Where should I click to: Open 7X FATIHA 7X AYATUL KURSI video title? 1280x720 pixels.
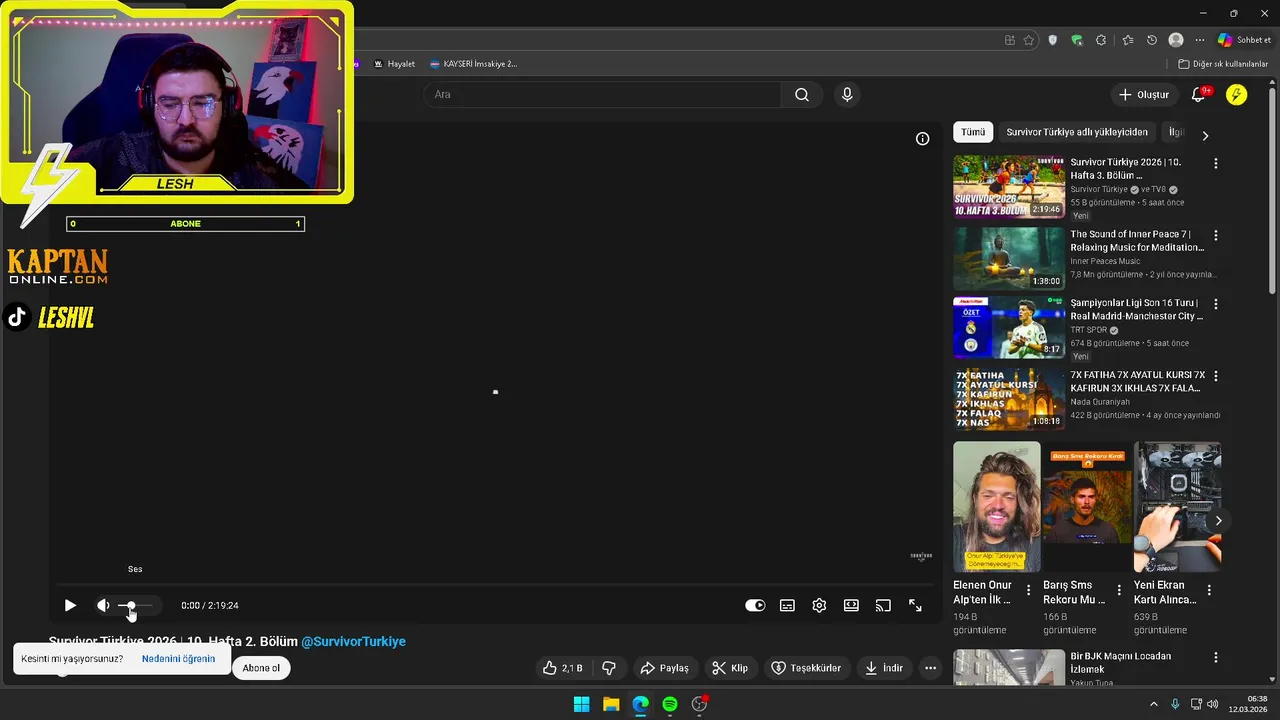(1137, 381)
